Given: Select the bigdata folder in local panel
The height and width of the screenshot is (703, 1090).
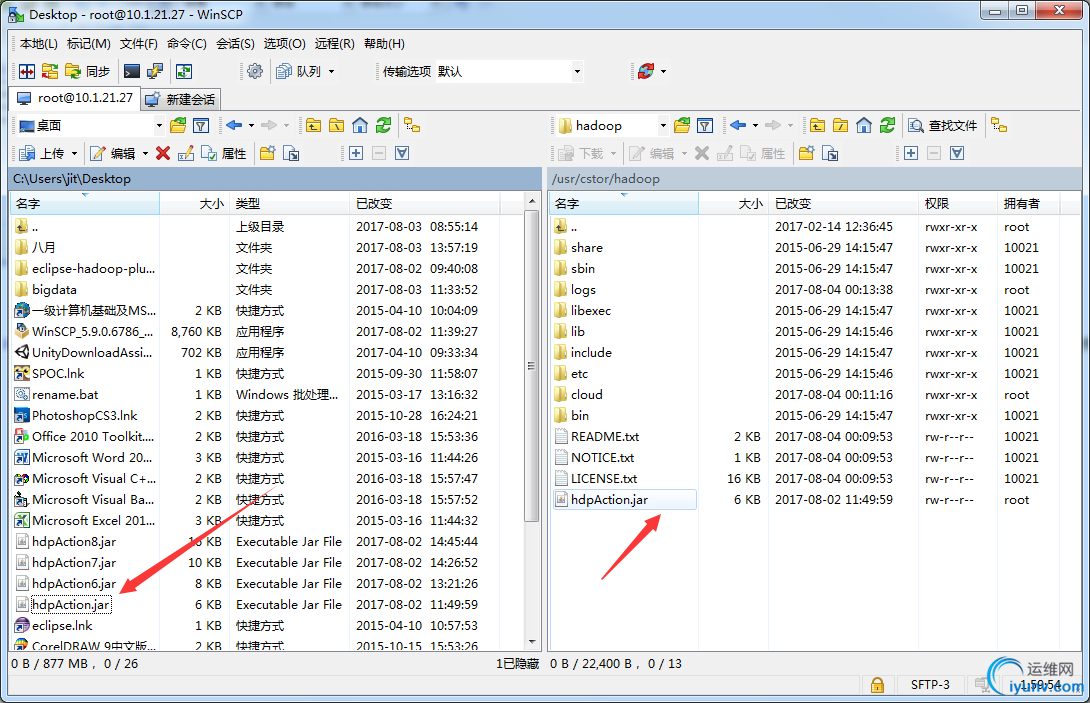Looking at the screenshot, I should (54, 289).
